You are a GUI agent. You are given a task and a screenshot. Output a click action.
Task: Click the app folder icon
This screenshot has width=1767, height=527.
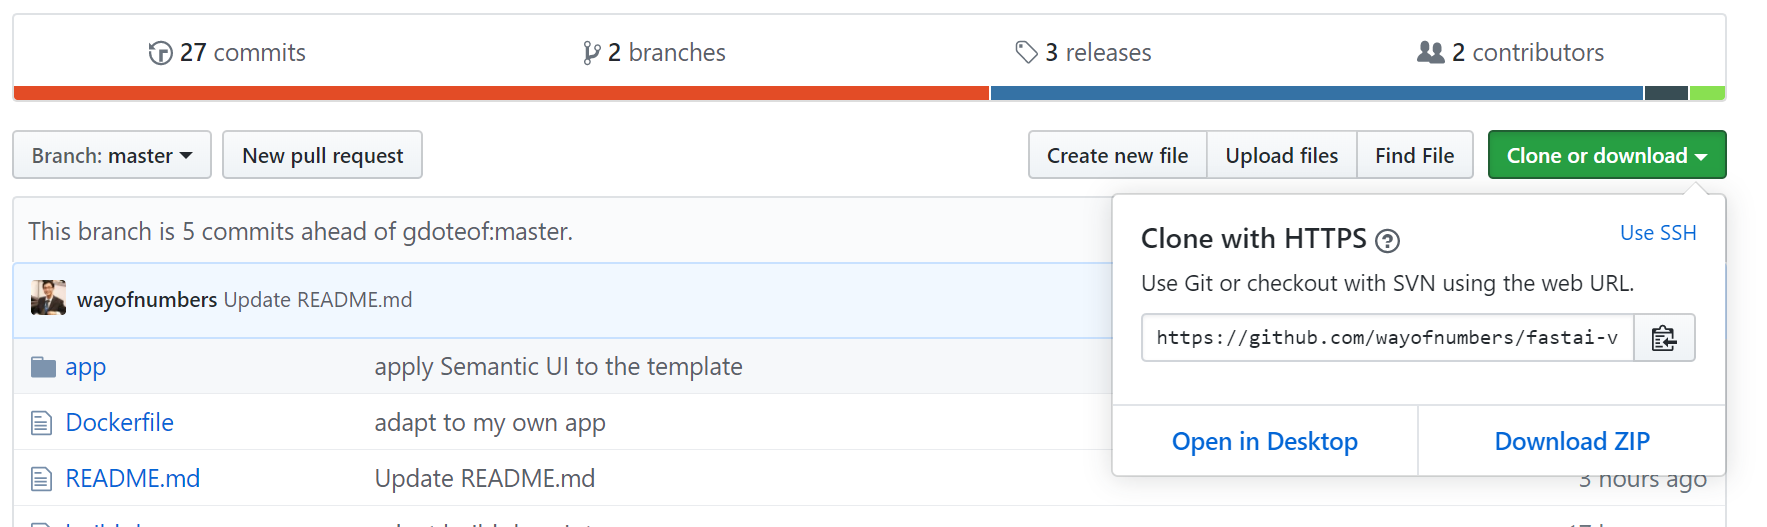coord(43,367)
